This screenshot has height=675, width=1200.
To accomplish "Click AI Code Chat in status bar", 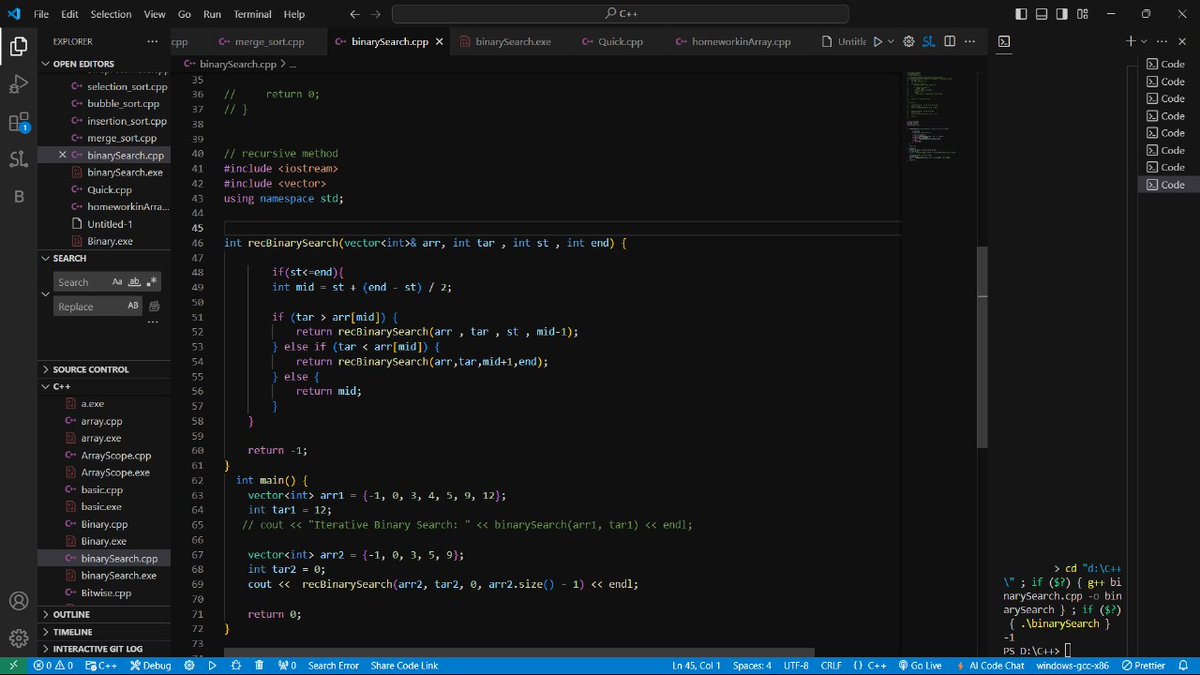I will coord(990,665).
